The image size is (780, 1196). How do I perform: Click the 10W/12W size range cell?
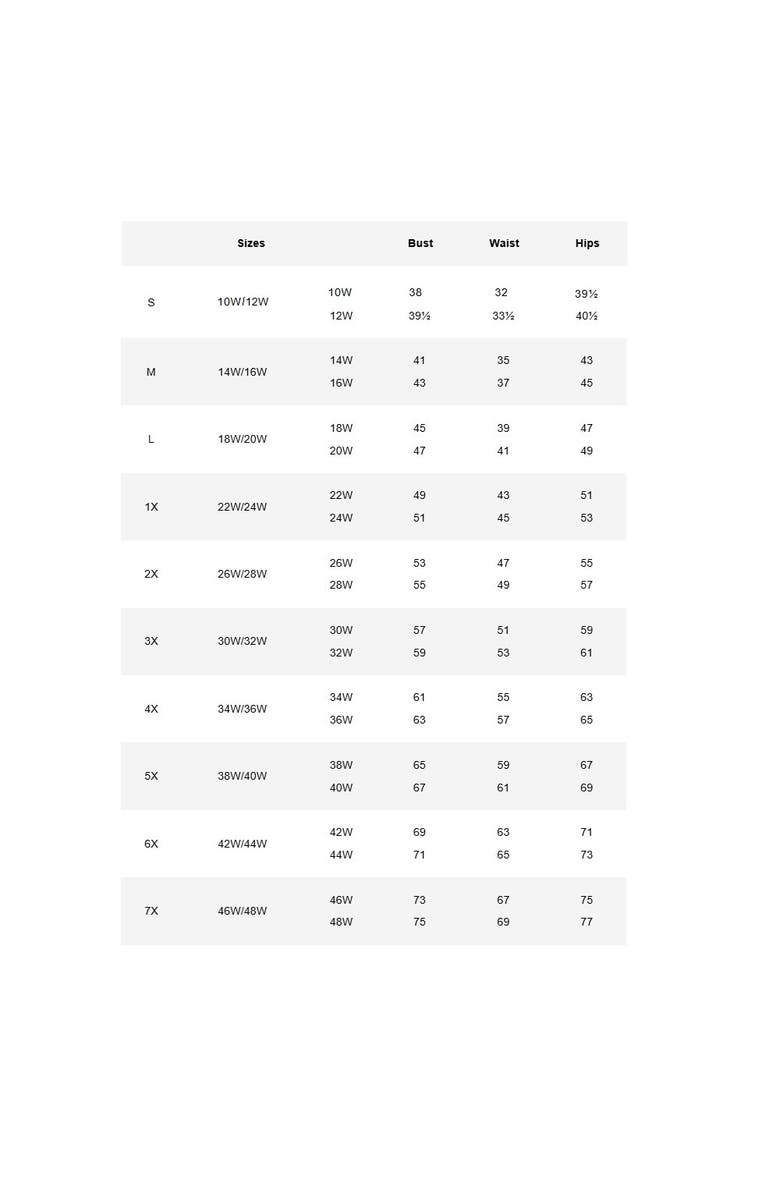pos(243,302)
